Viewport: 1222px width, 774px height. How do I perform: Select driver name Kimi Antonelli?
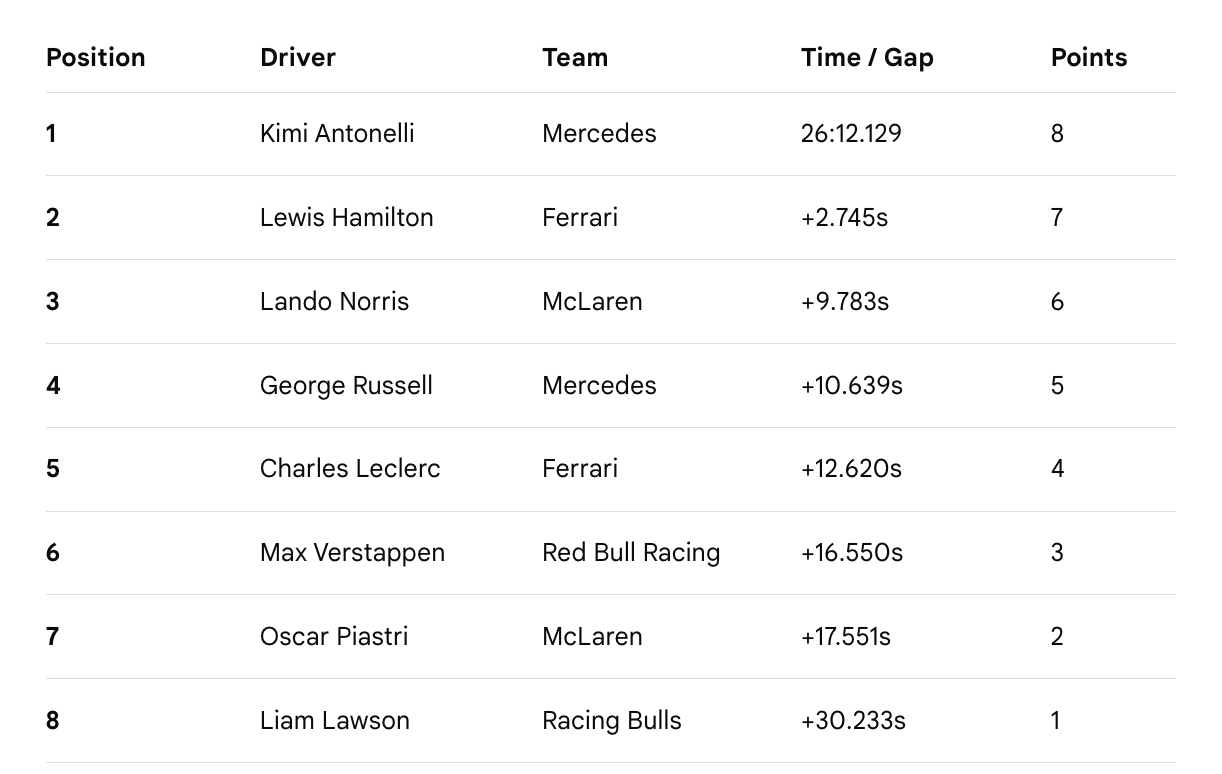(337, 133)
